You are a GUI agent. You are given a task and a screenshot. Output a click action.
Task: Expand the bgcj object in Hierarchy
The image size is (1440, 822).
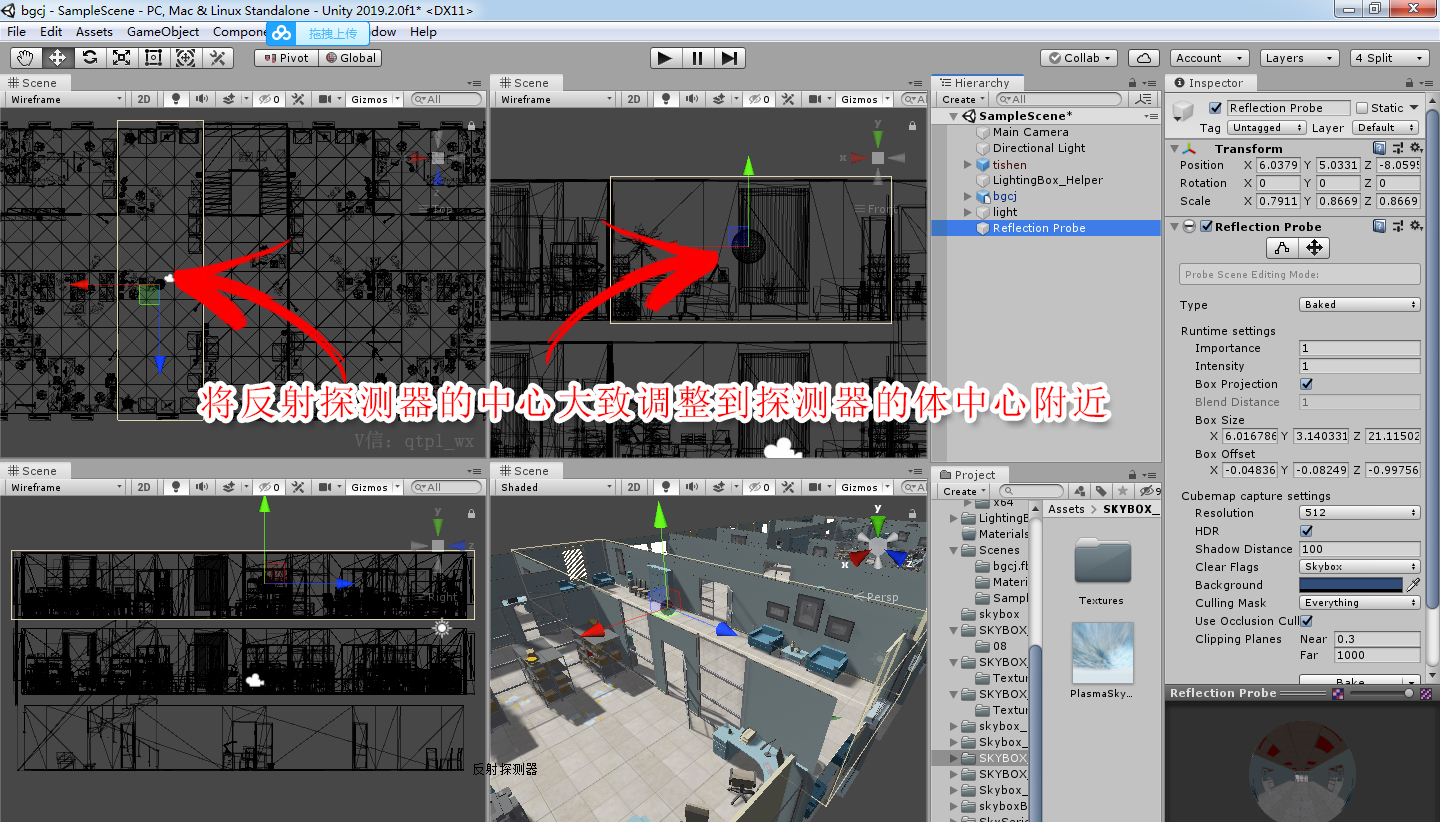(967, 196)
